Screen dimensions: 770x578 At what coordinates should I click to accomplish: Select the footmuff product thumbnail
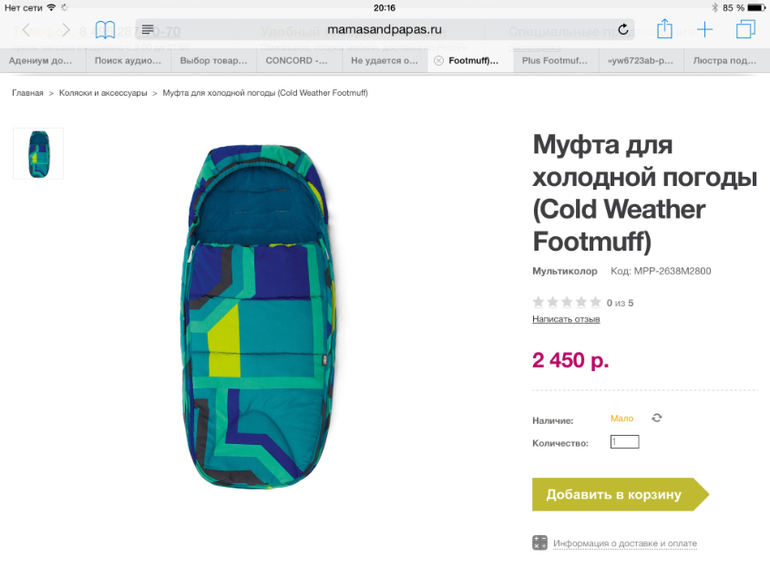tap(38, 154)
